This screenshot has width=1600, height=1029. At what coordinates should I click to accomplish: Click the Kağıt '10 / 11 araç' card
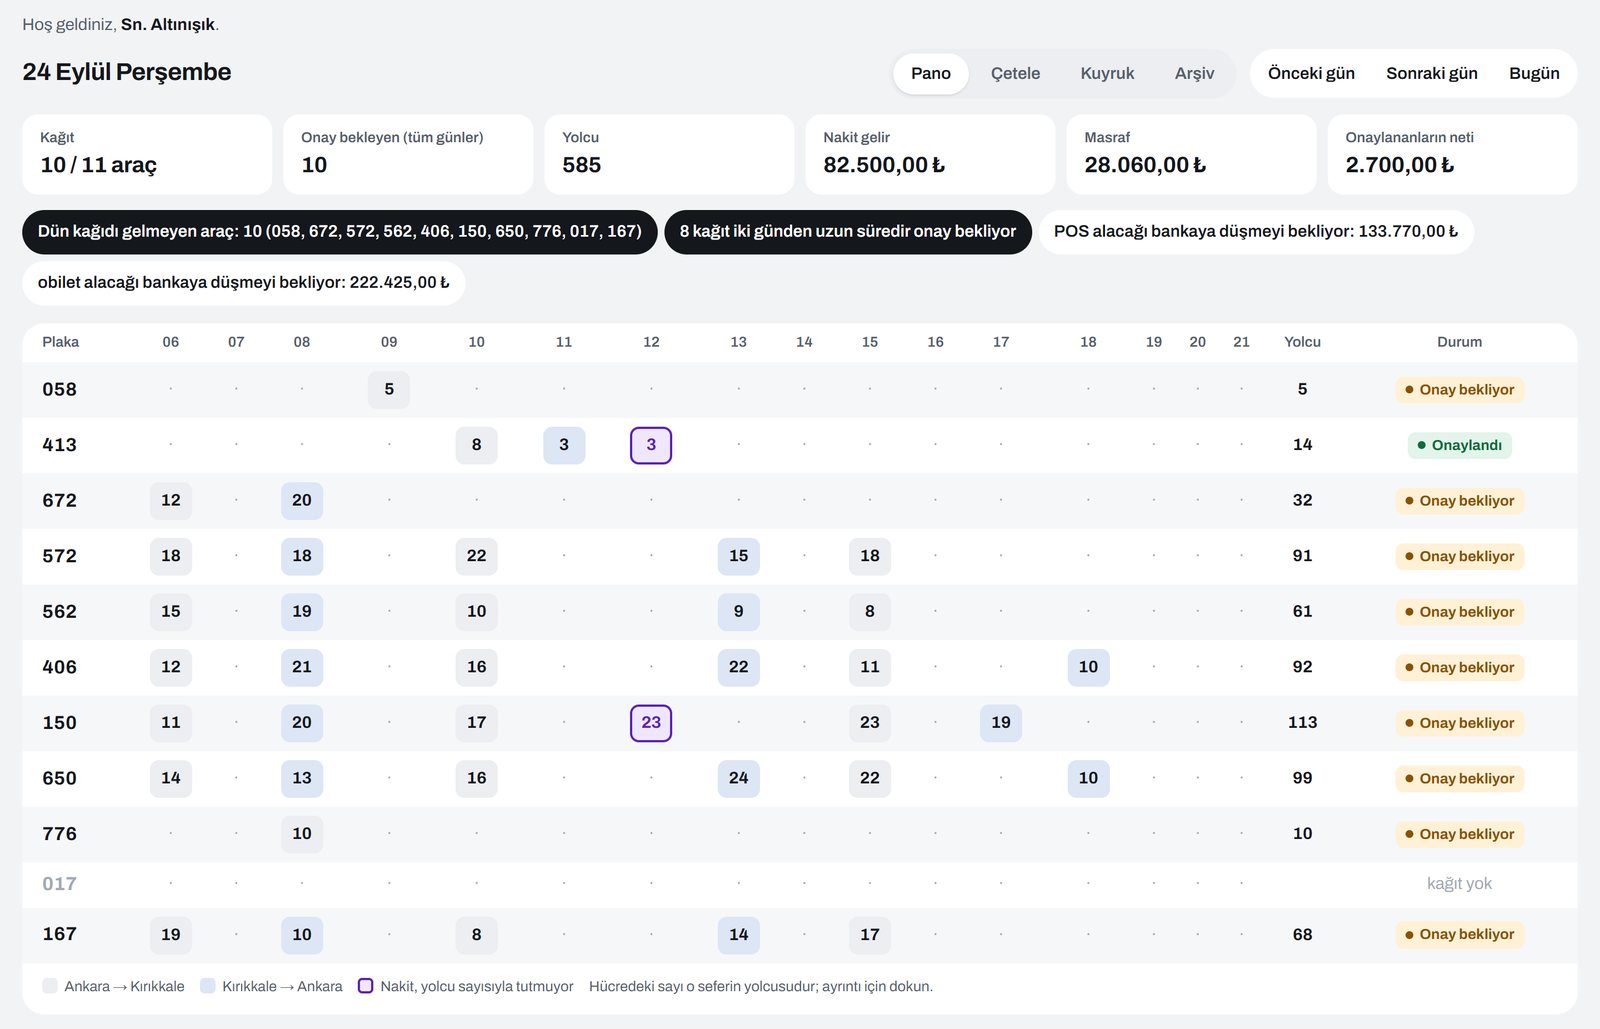147,154
